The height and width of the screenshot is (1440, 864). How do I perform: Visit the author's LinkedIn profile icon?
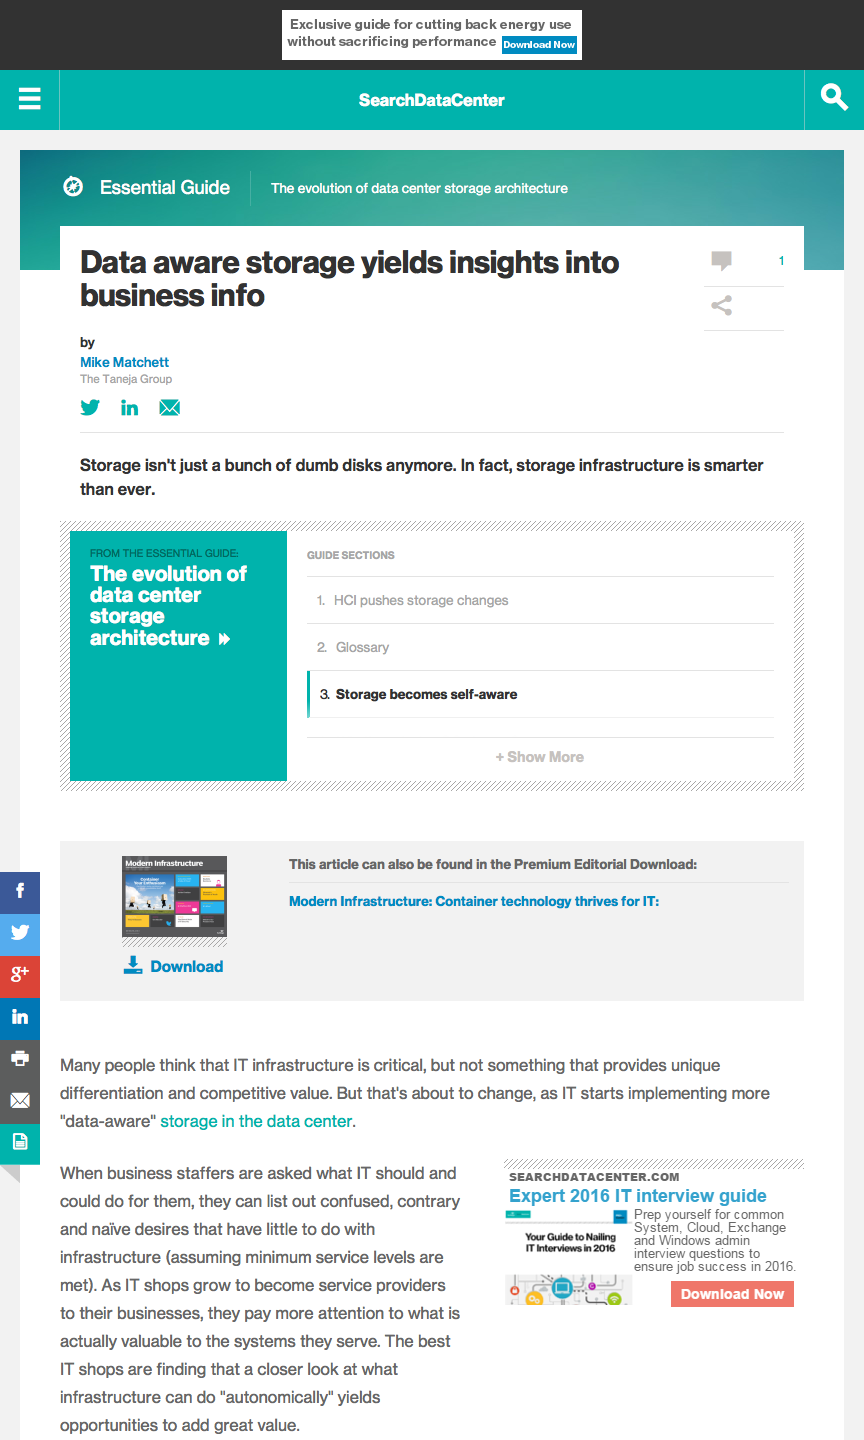[130, 407]
